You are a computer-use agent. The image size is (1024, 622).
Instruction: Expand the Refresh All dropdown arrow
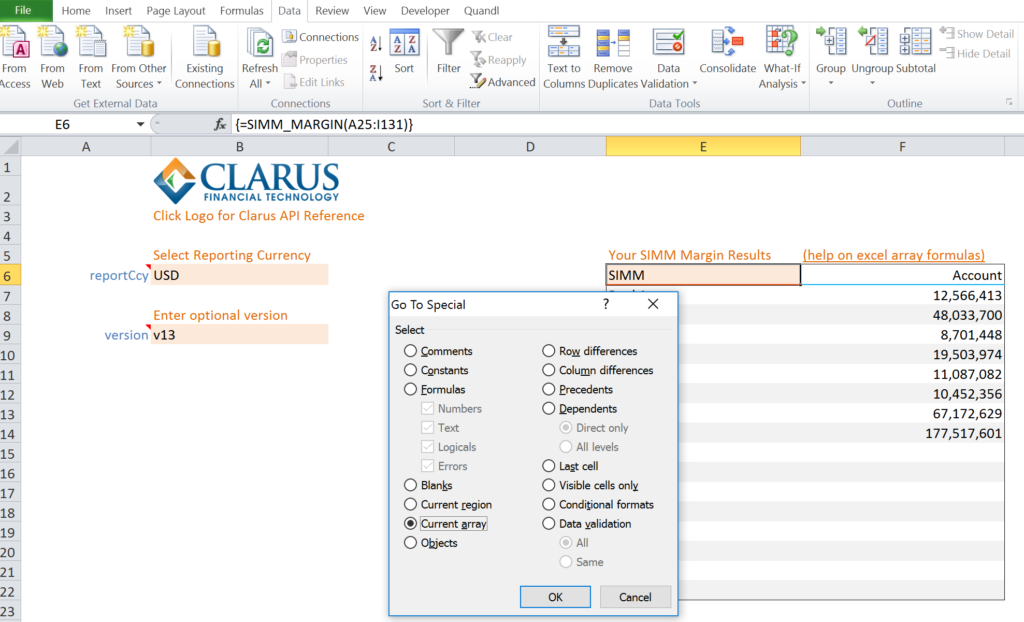point(268,84)
